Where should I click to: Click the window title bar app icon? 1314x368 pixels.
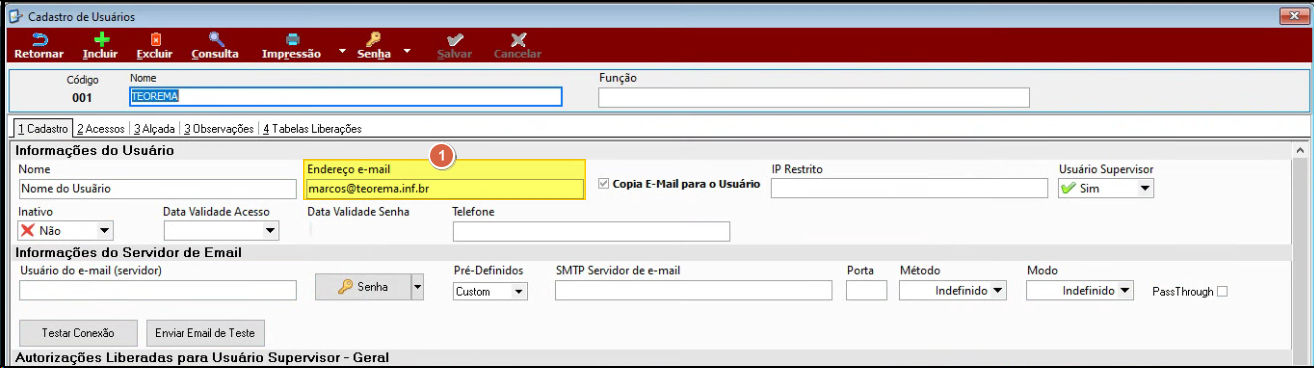coord(15,17)
